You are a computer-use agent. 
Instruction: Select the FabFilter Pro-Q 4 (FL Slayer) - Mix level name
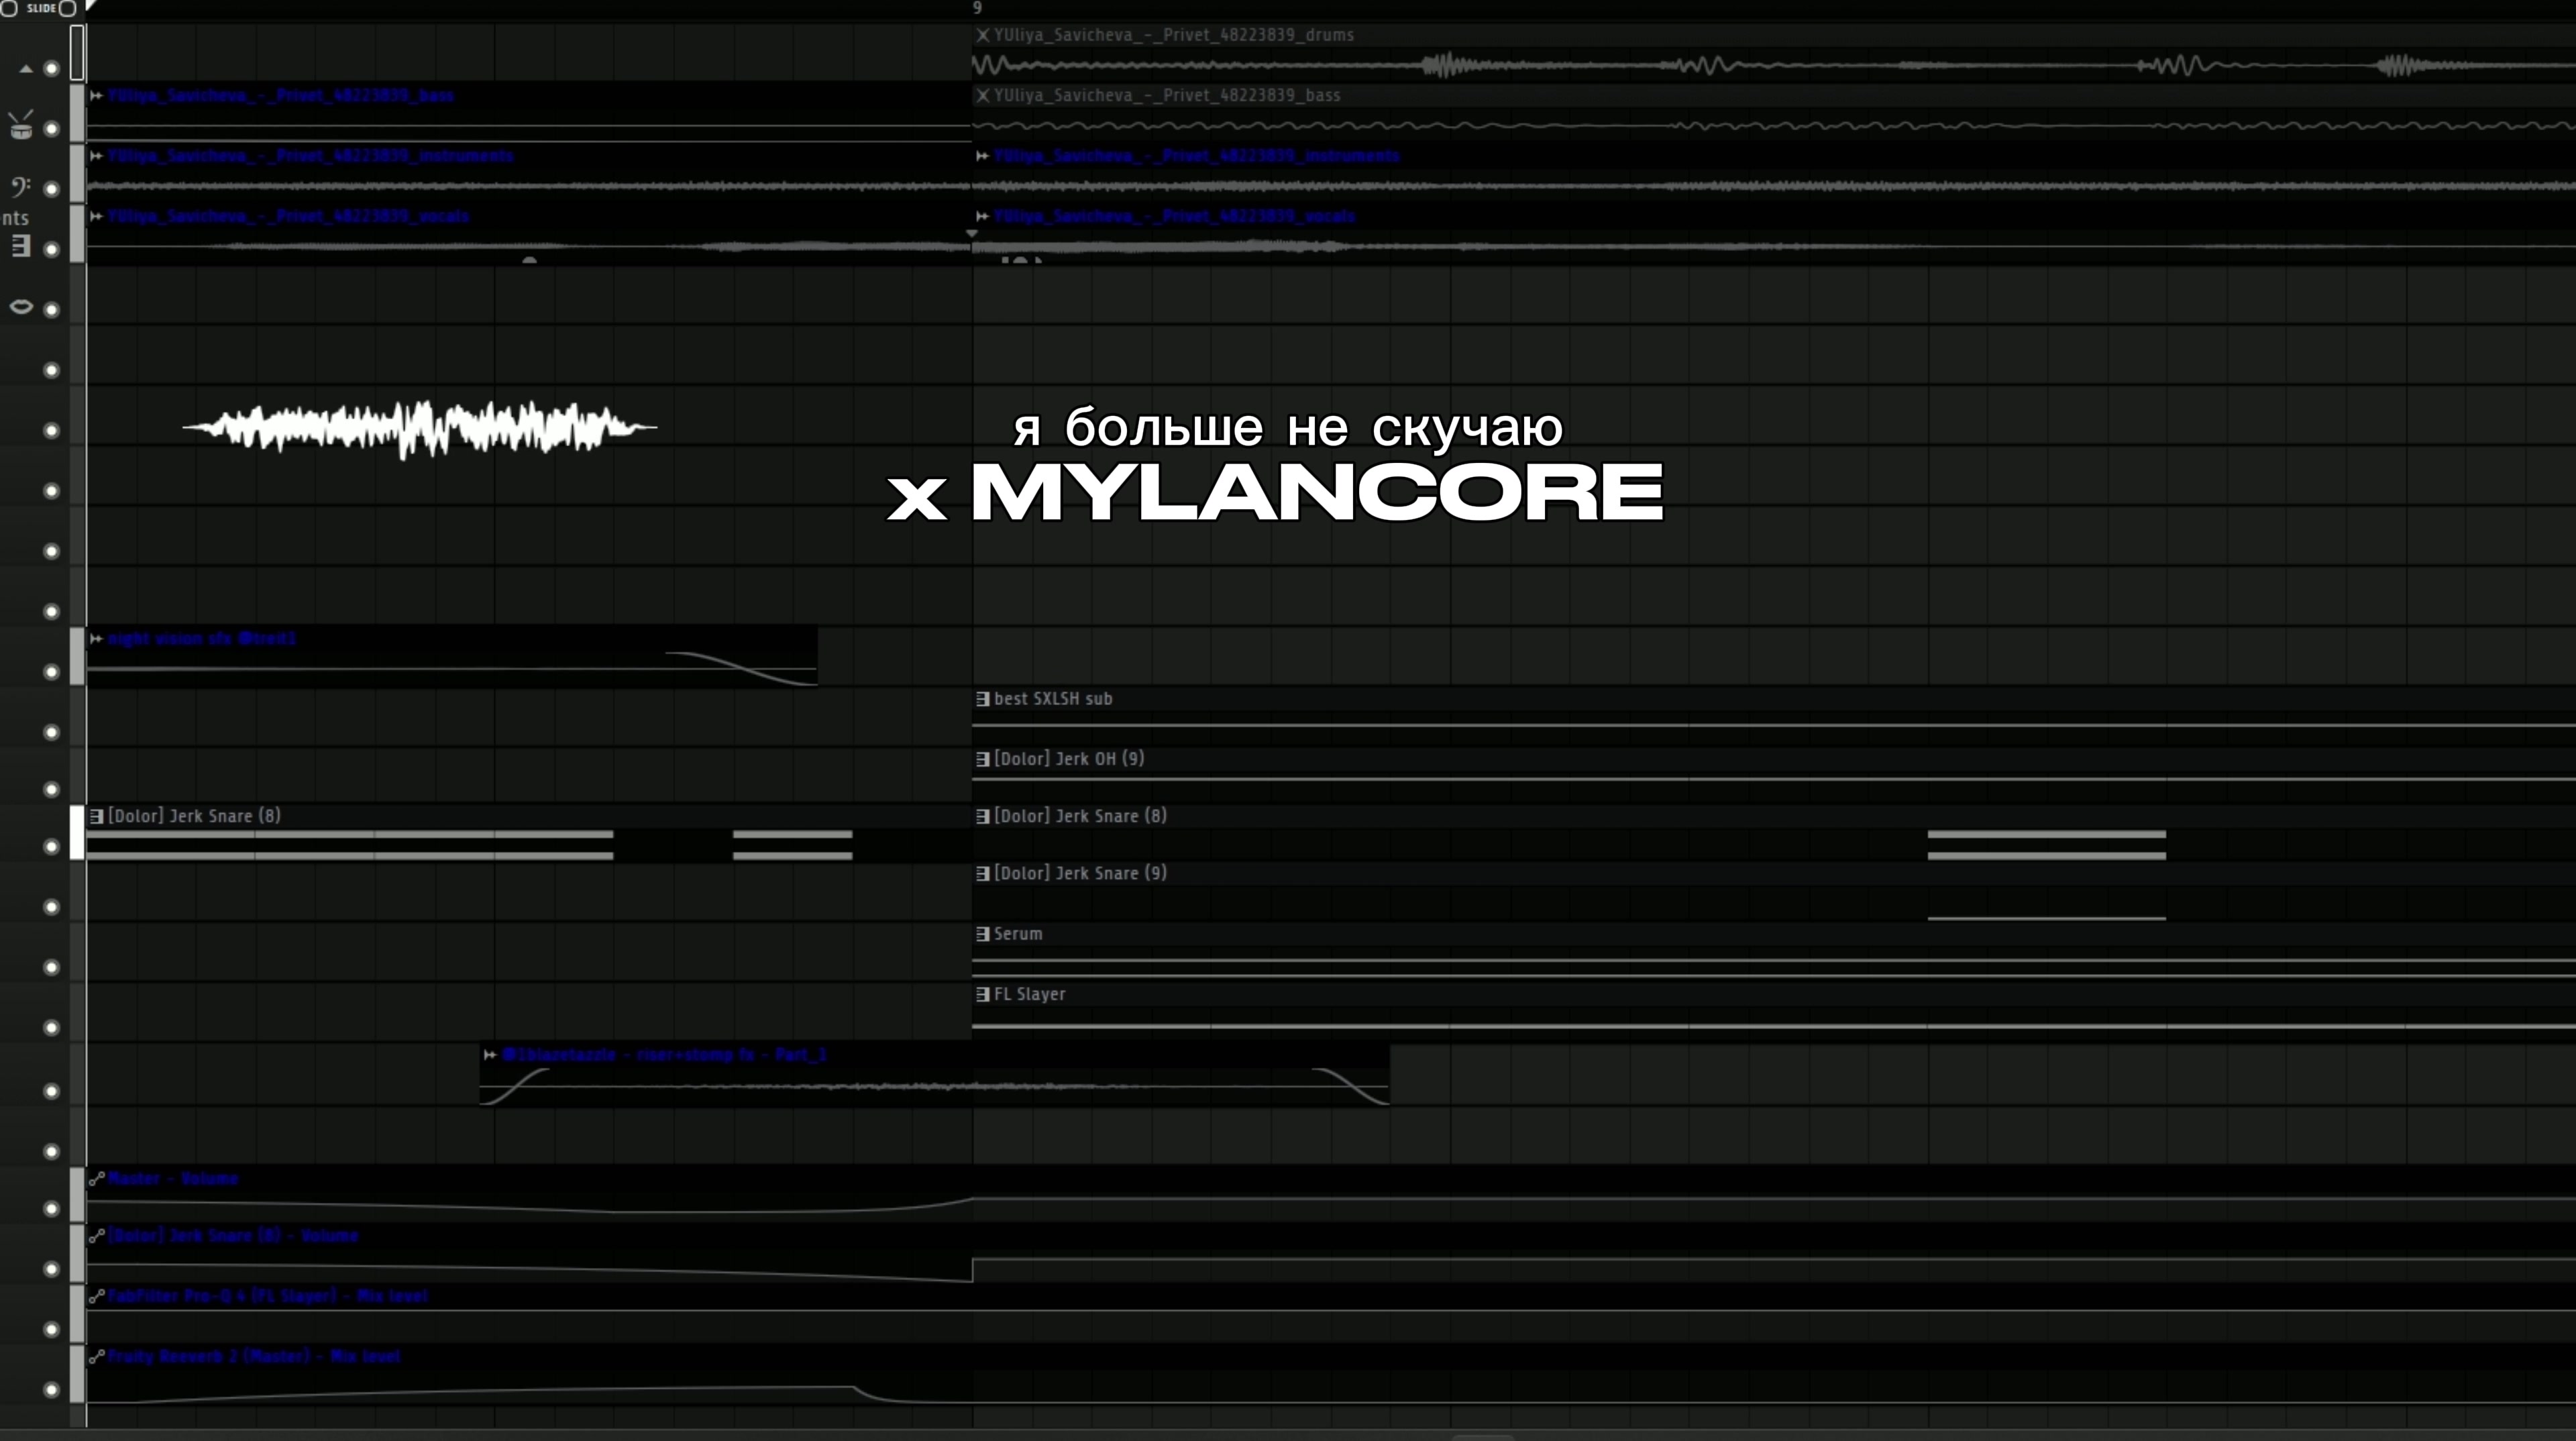(x=267, y=1296)
